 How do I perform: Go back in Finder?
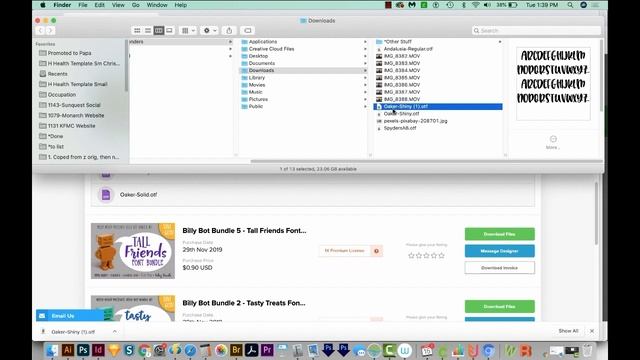tap(40, 31)
